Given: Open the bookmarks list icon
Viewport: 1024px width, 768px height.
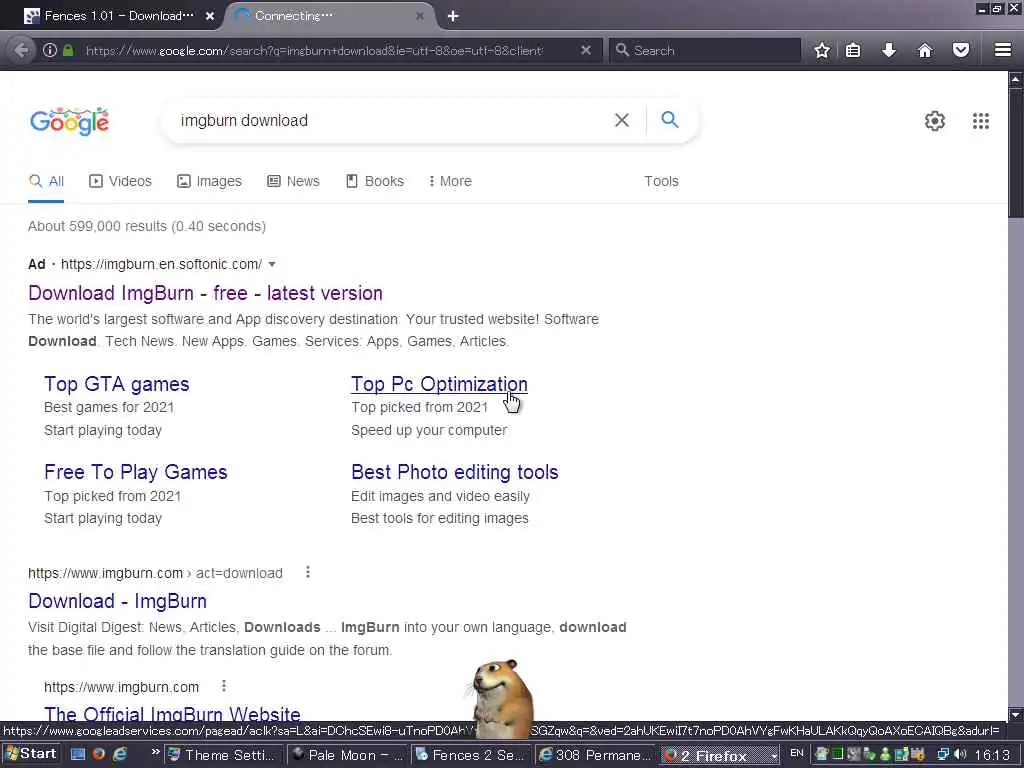Looking at the screenshot, I should 853,50.
